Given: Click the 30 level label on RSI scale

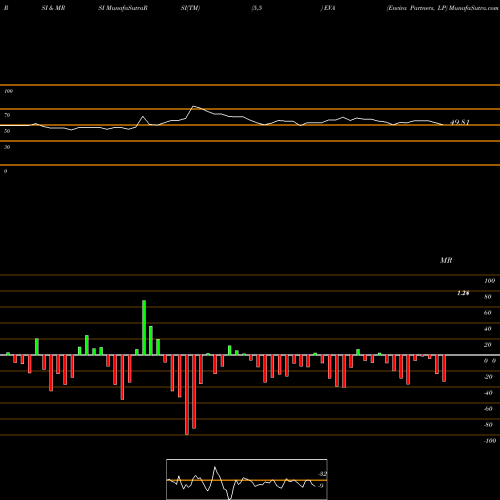Looking at the screenshot, I should 7,147.
